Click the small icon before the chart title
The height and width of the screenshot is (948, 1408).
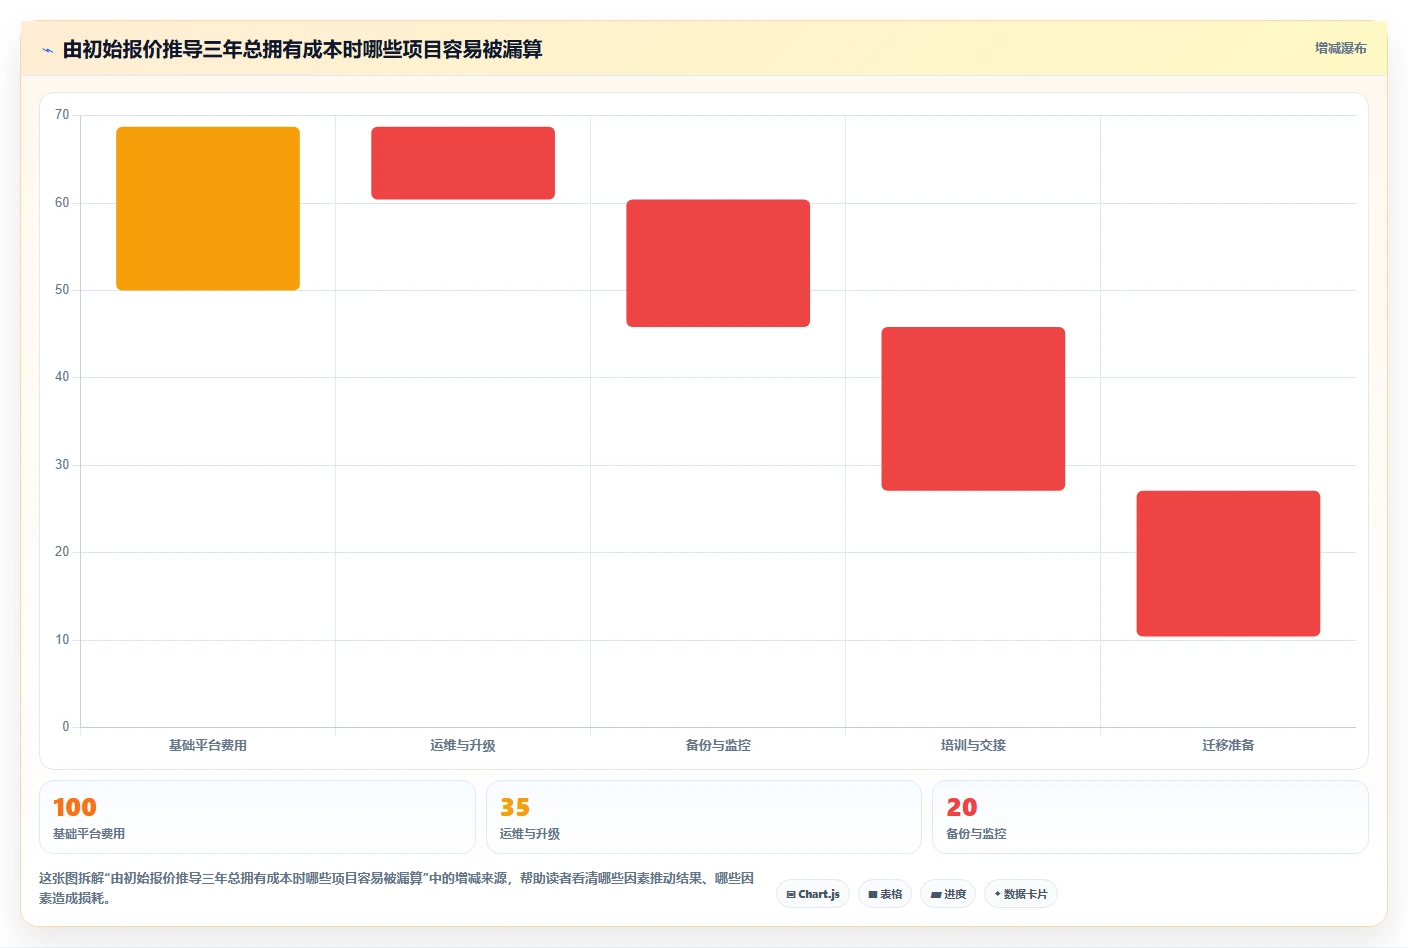47,50
